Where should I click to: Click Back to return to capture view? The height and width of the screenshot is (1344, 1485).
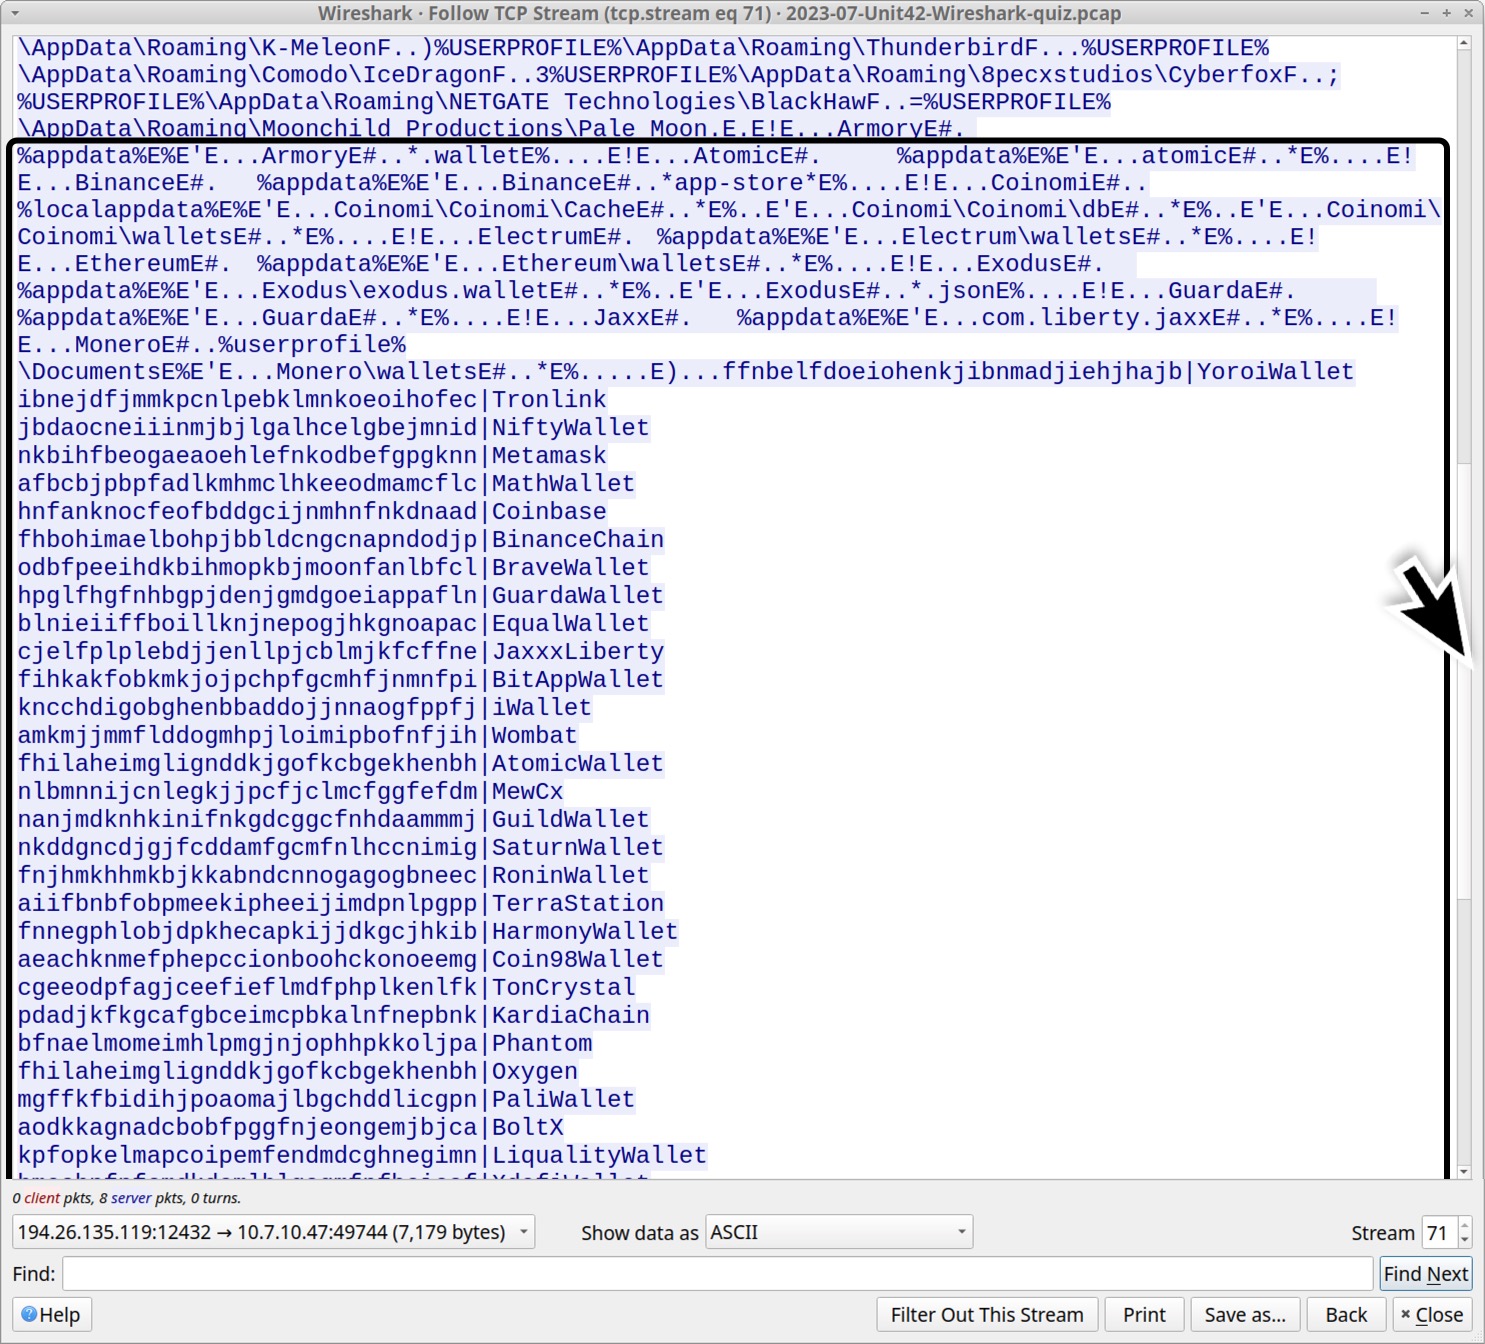tap(1345, 1314)
